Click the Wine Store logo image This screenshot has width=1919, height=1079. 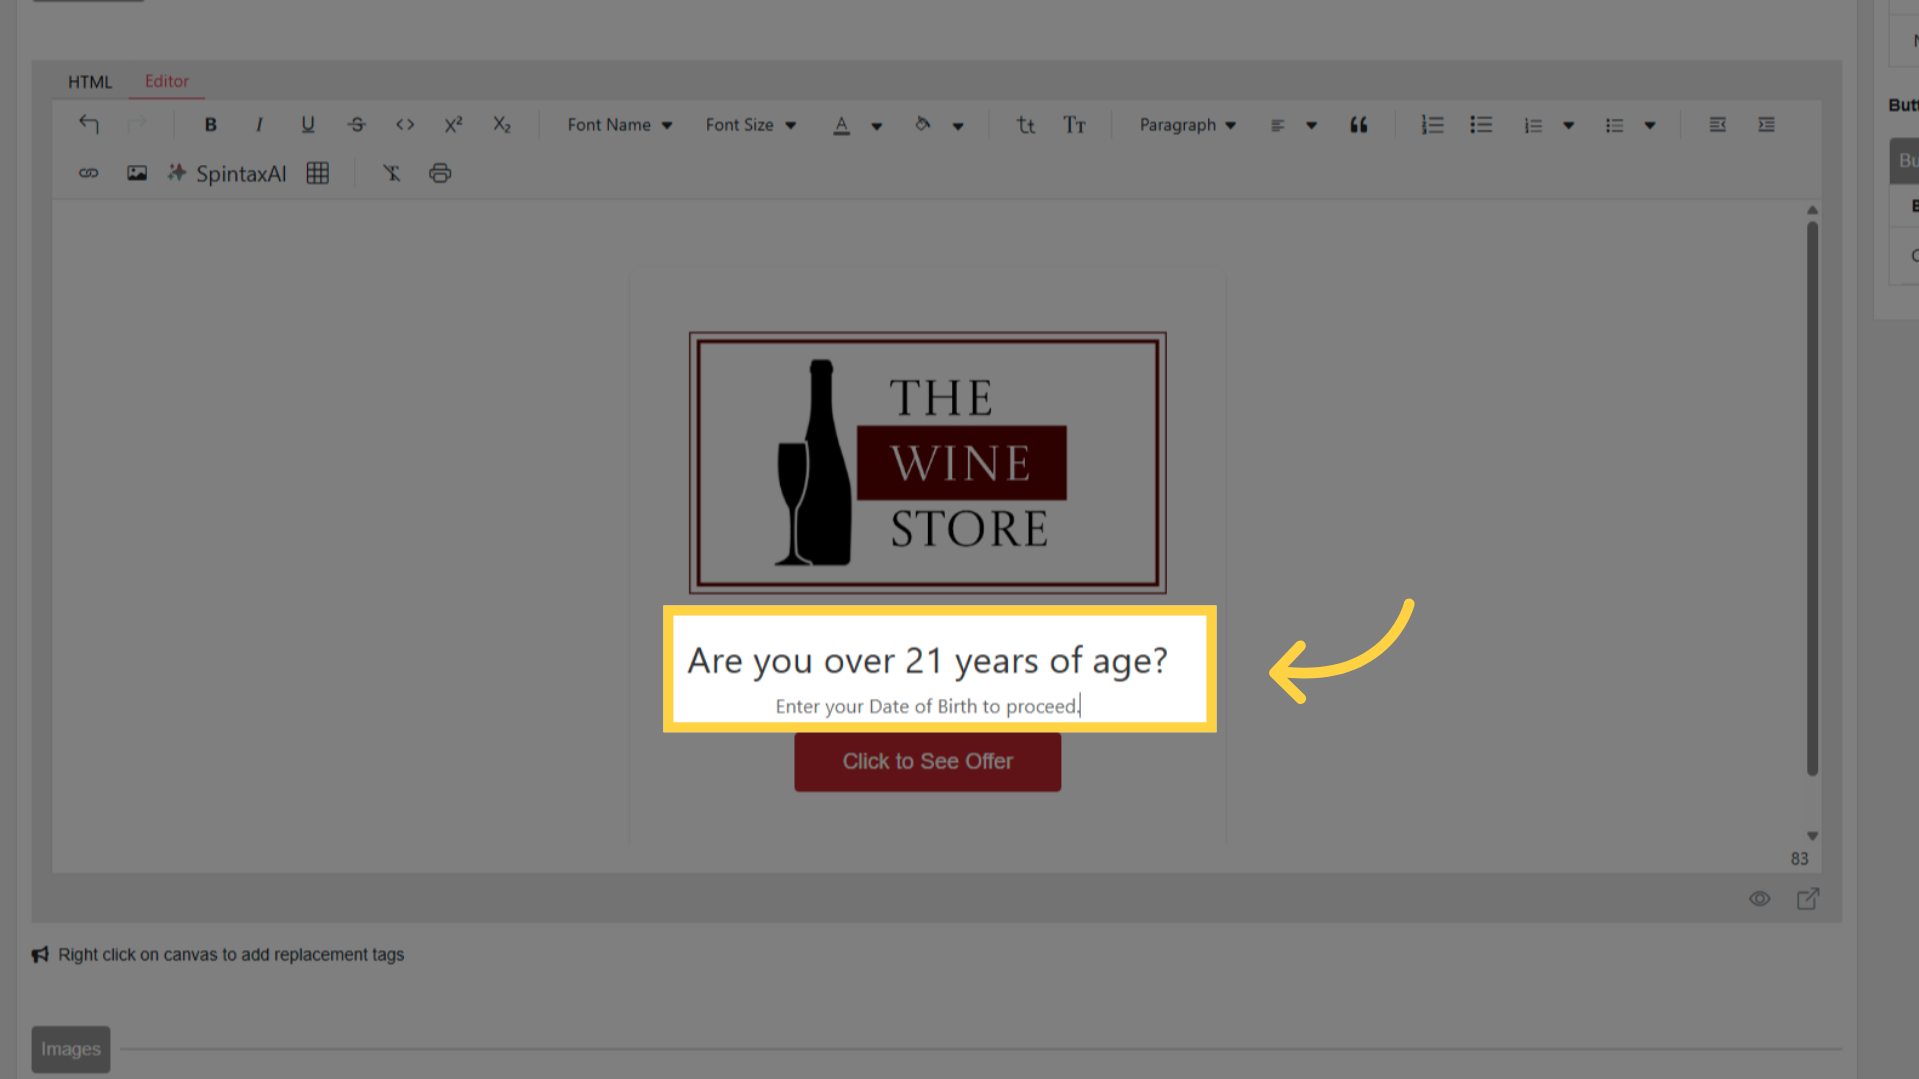pos(928,463)
